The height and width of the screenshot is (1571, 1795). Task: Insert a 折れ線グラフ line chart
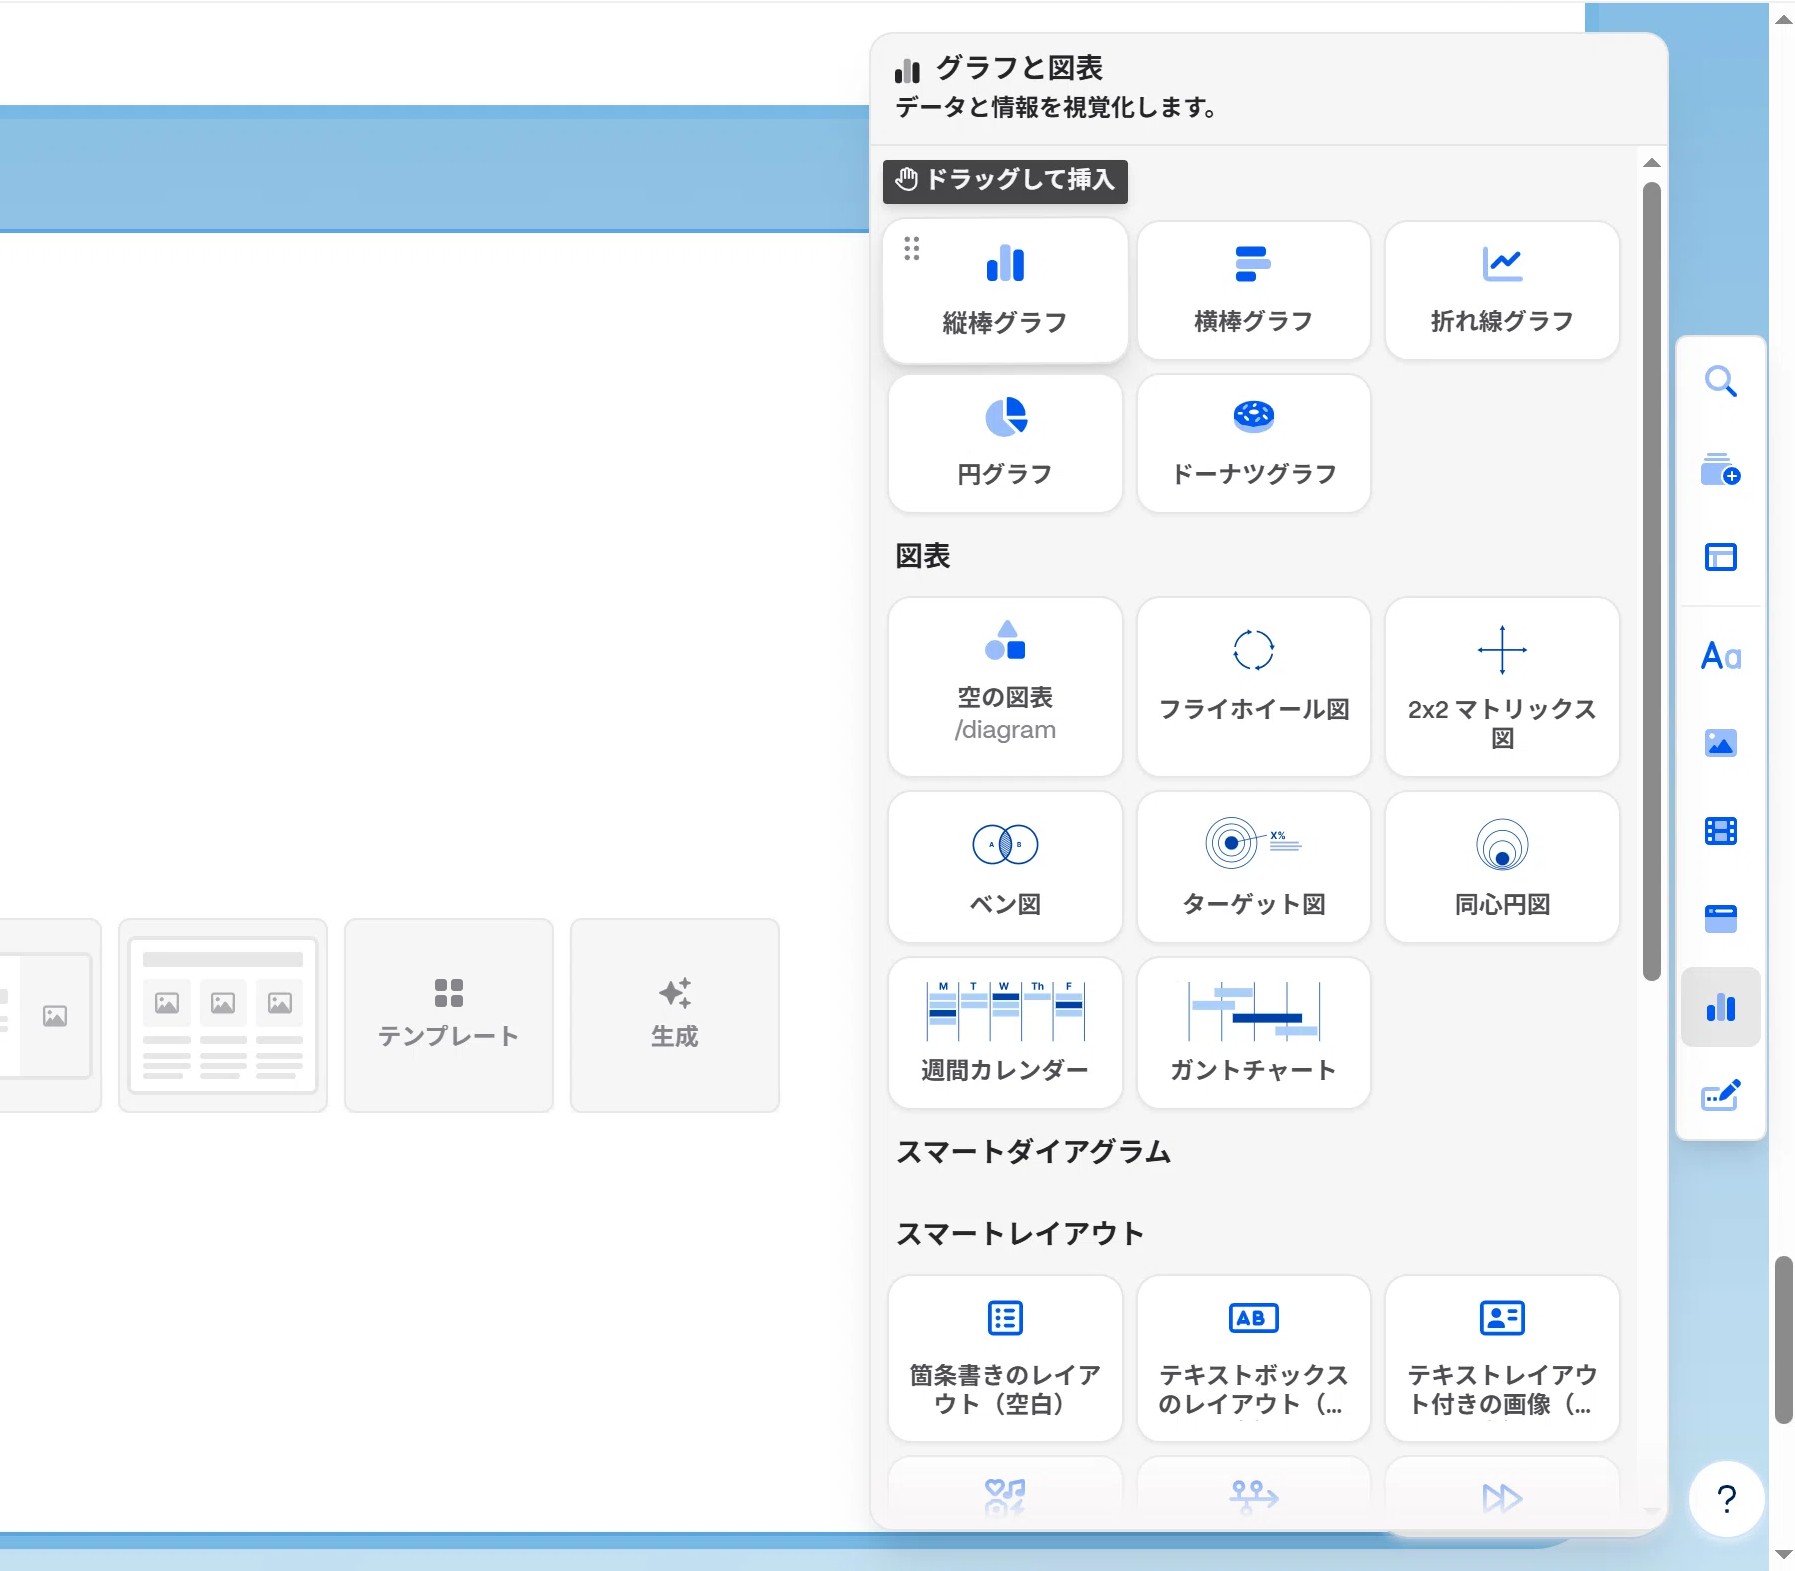click(1502, 290)
